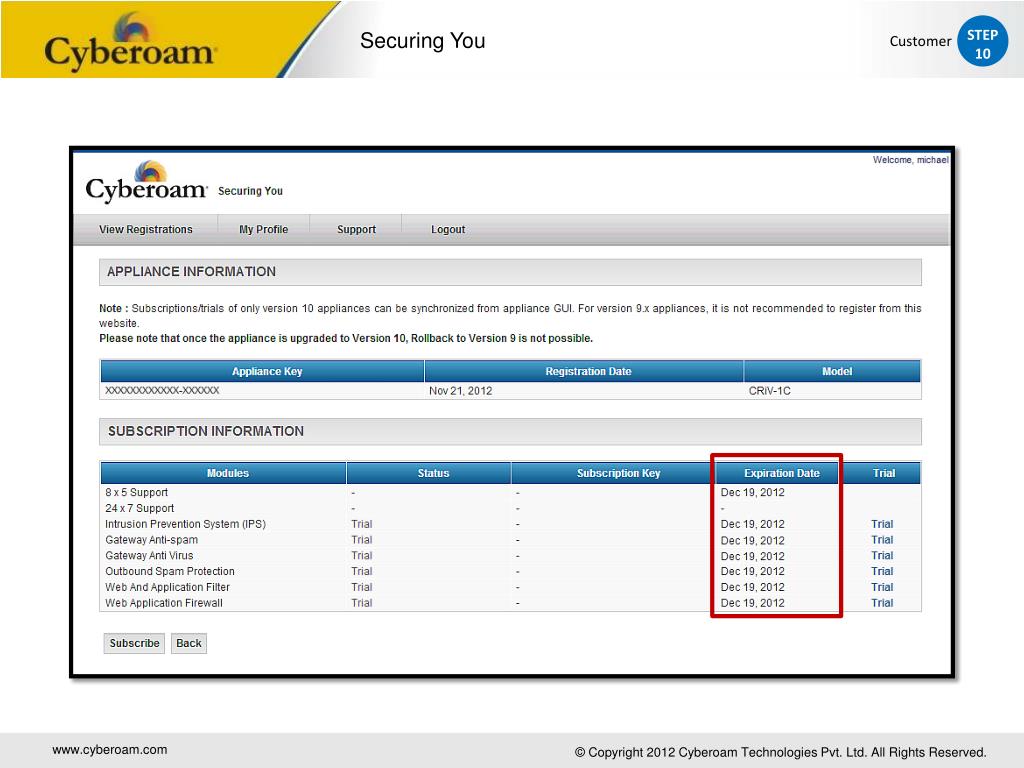
Task: Select the Intrusion Prevention System (IPS) module
Action: point(185,524)
